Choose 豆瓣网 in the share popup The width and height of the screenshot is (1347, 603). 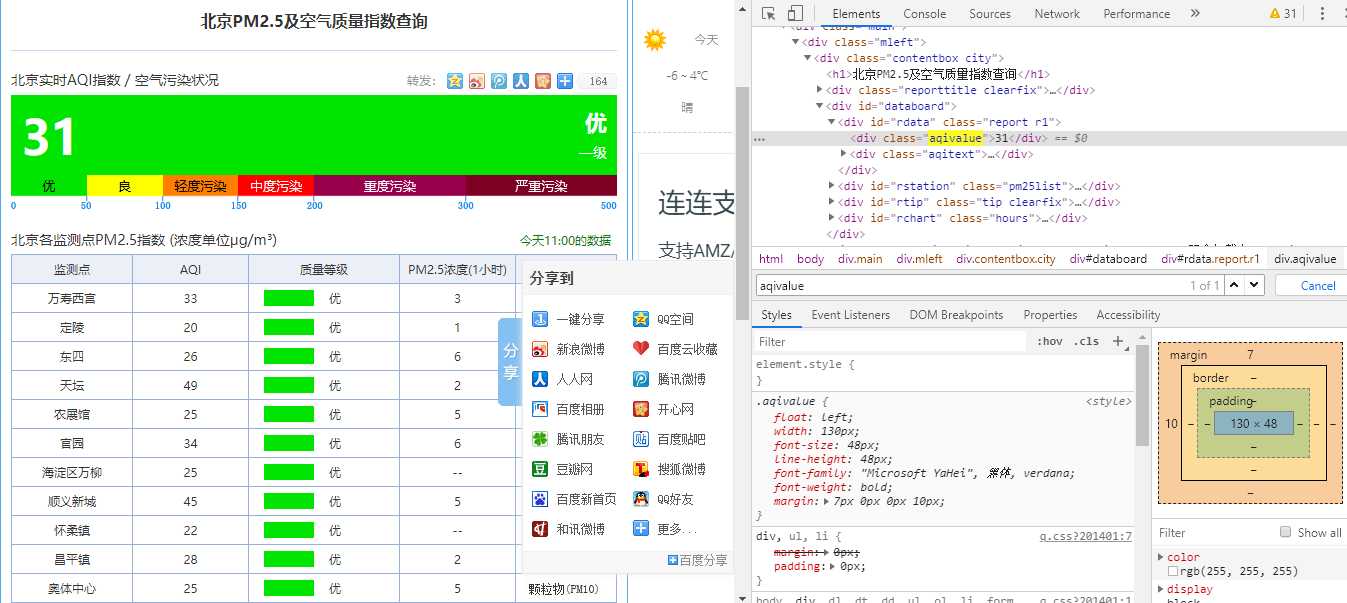pos(562,469)
